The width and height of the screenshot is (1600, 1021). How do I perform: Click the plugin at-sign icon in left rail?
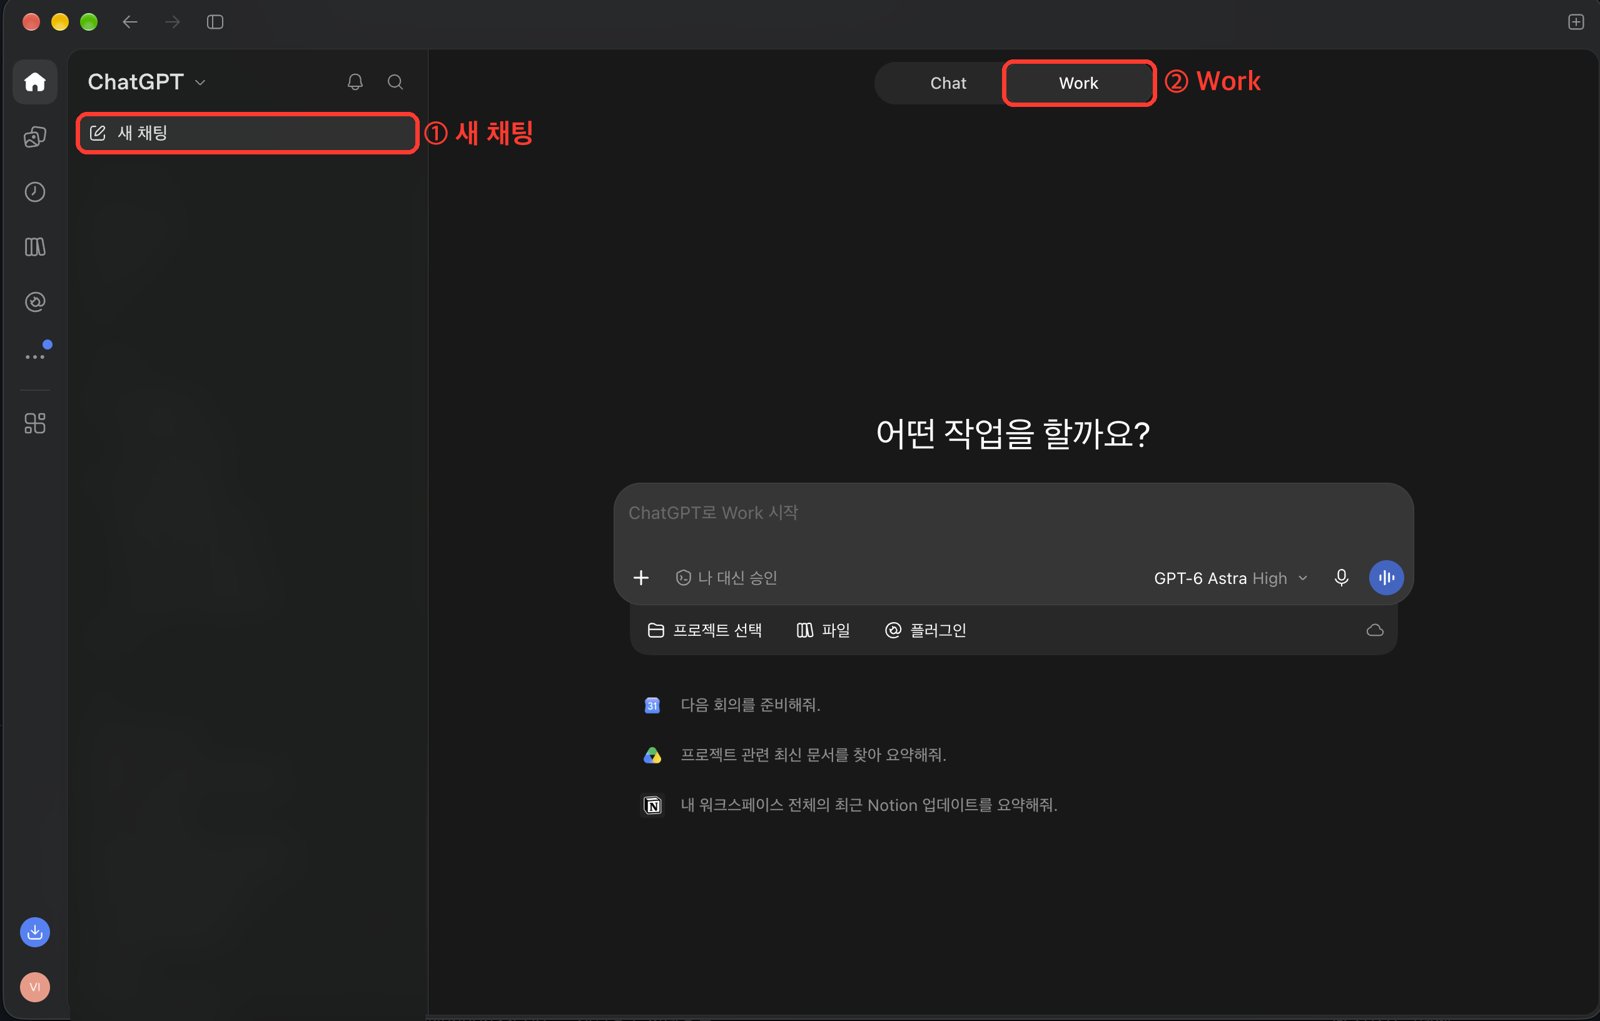point(35,302)
